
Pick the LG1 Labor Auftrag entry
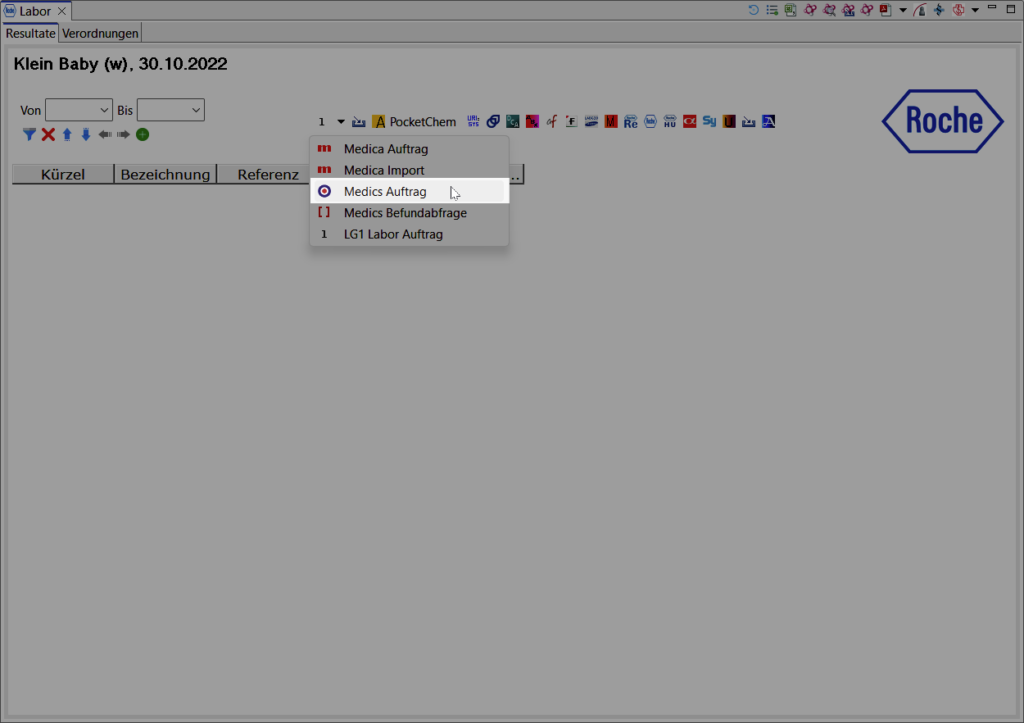coord(393,234)
